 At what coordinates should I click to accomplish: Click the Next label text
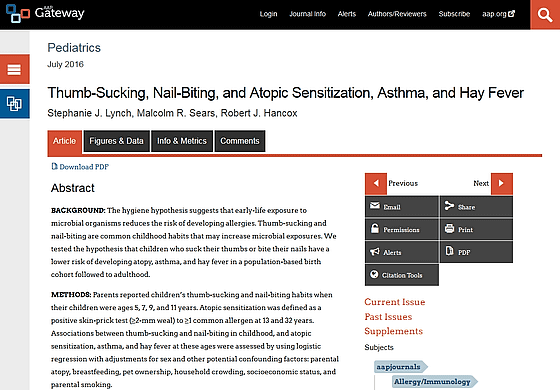(481, 183)
